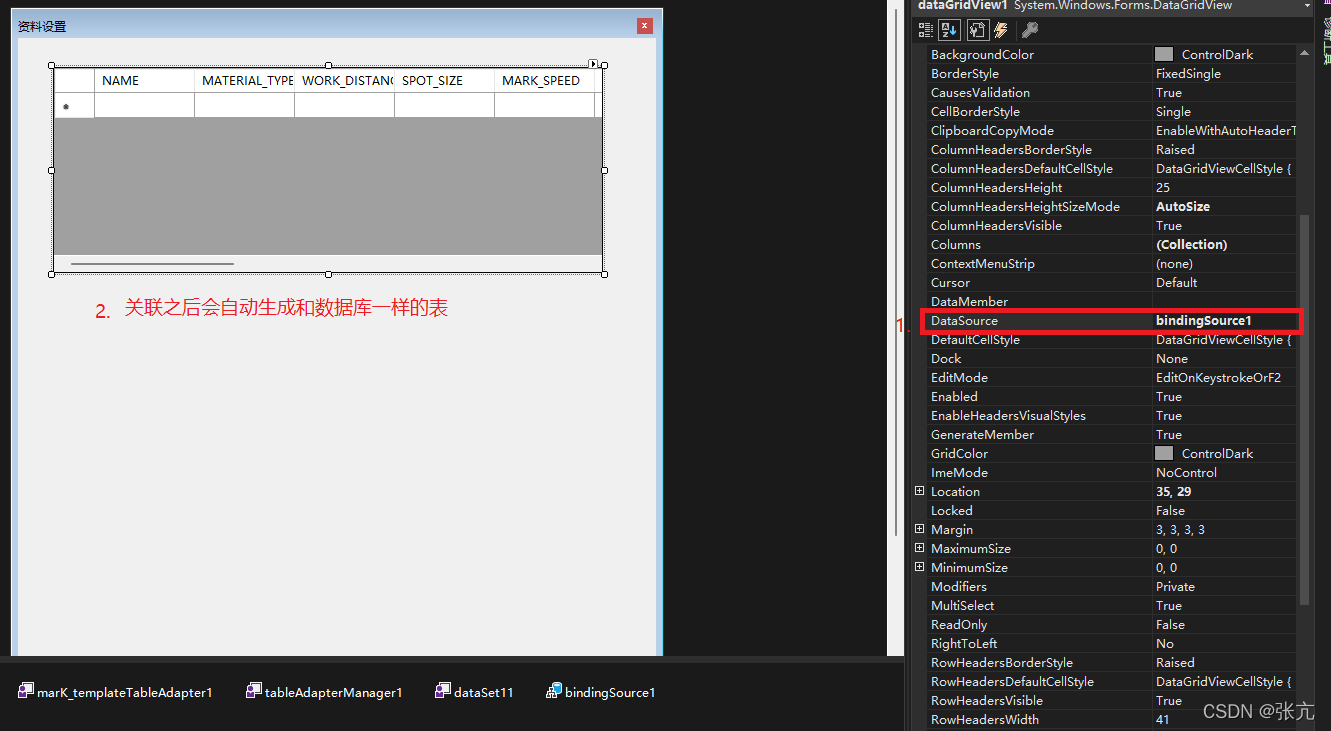Sort properties alphabetically
This screenshot has height=731, width=1331.
(950, 30)
